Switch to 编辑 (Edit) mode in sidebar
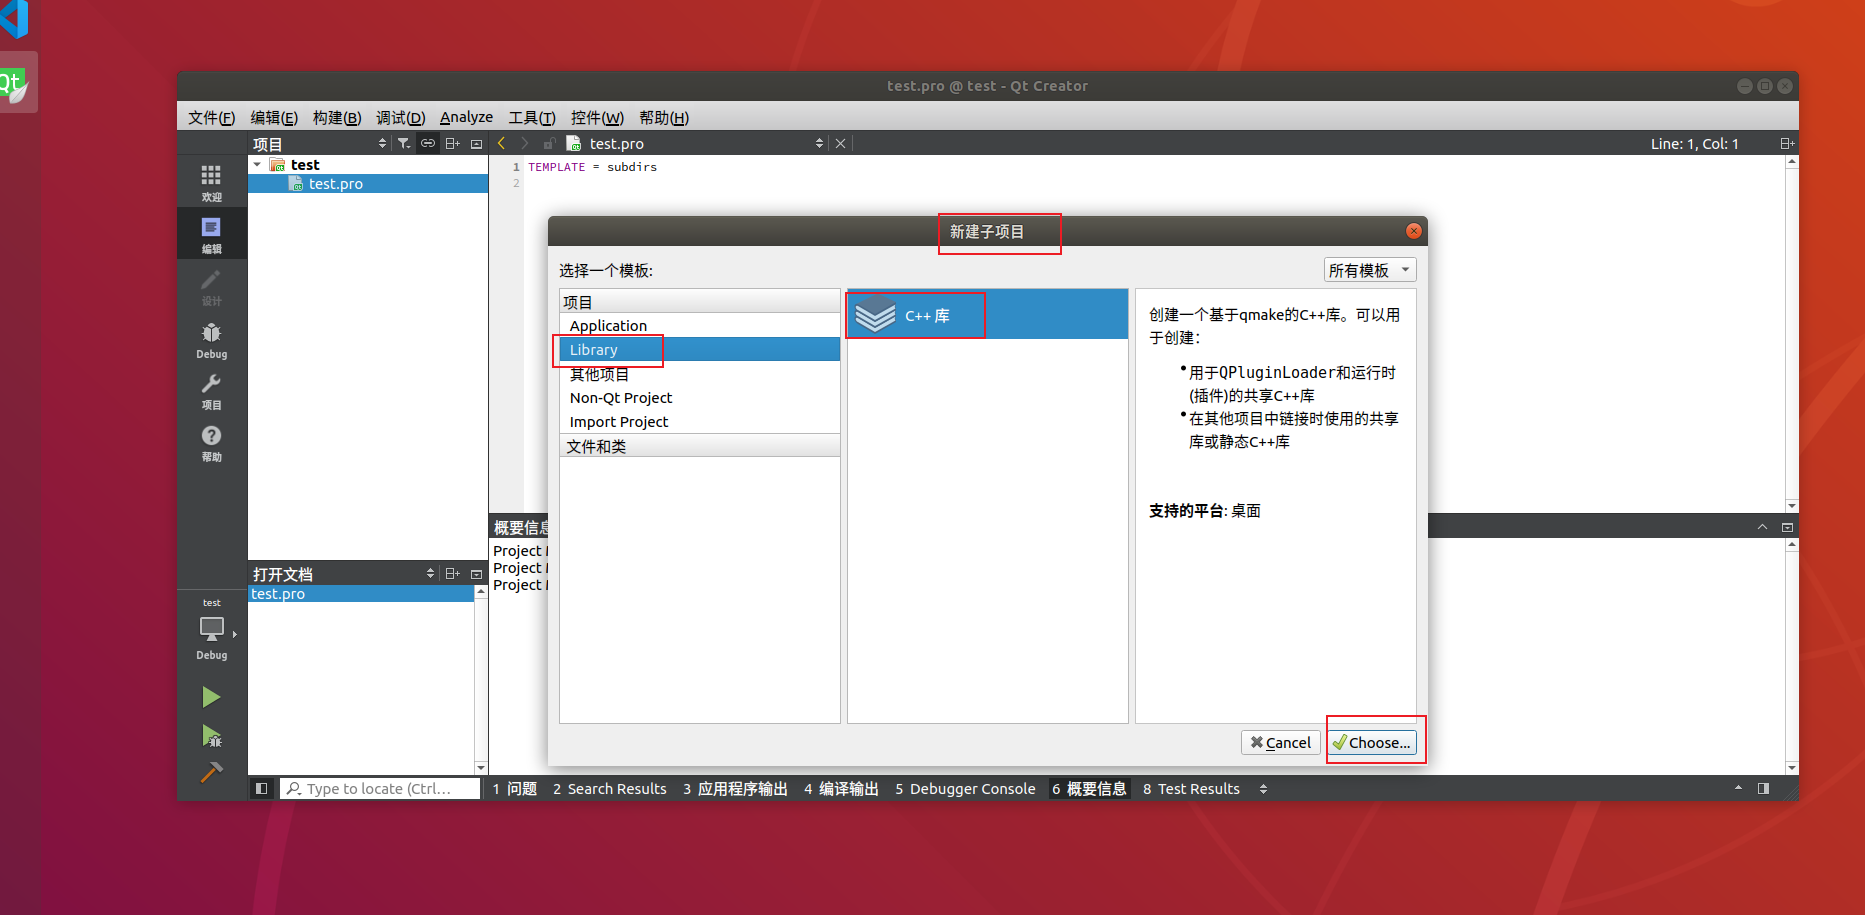 pyautogui.click(x=211, y=234)
